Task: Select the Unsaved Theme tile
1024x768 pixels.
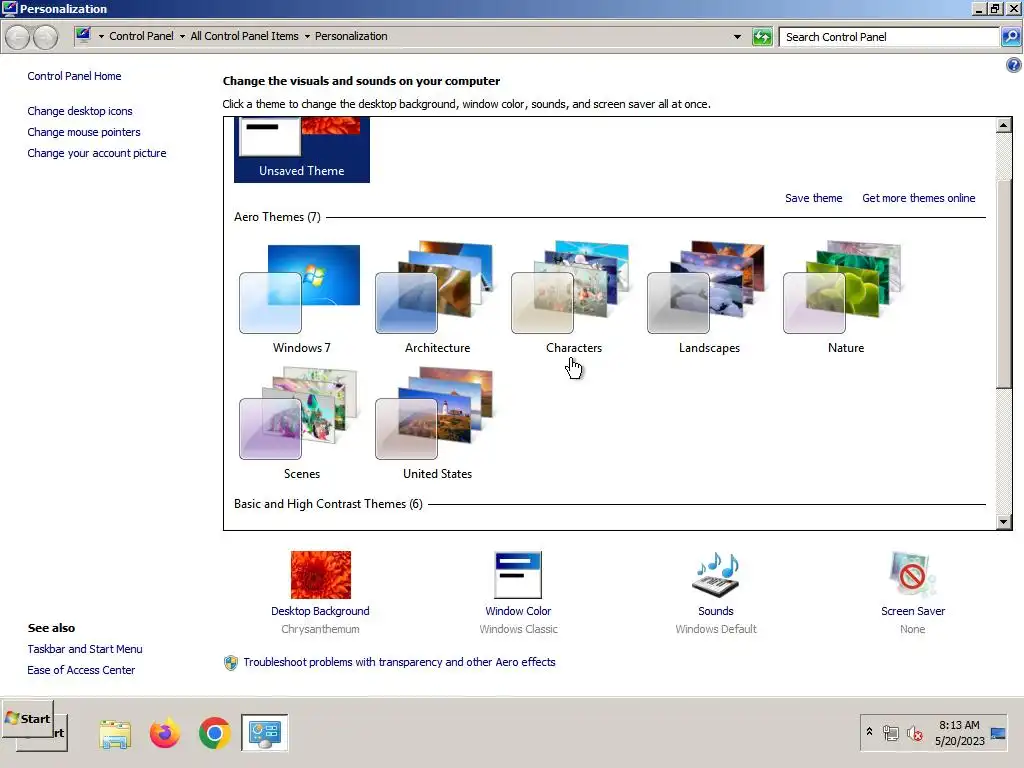Action: (302, 150)
